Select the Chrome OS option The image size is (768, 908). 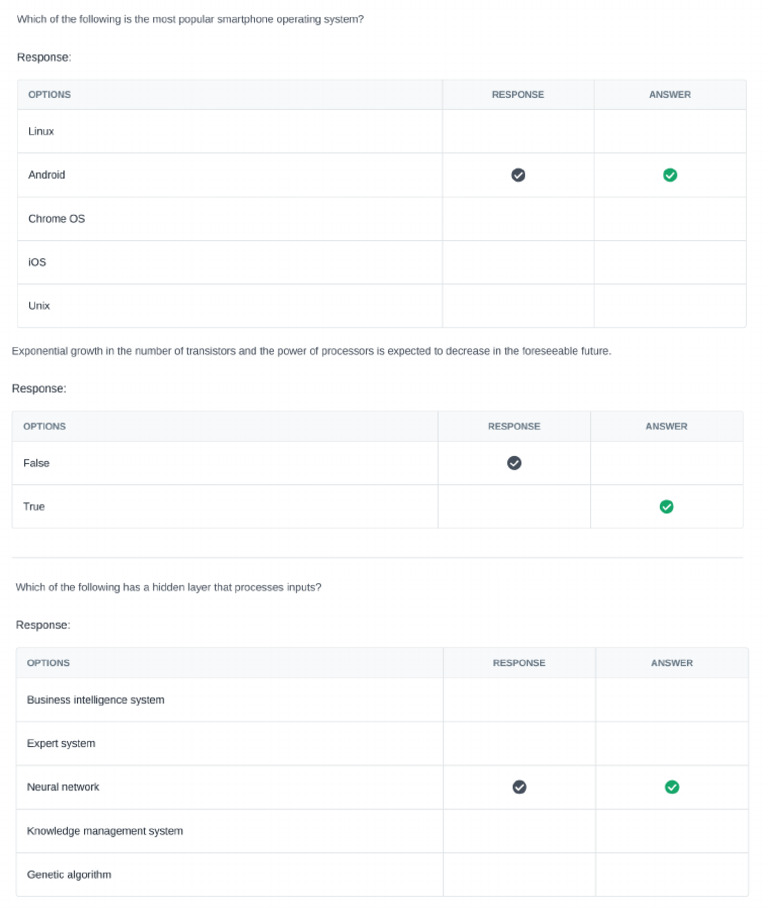coord(56,219)
